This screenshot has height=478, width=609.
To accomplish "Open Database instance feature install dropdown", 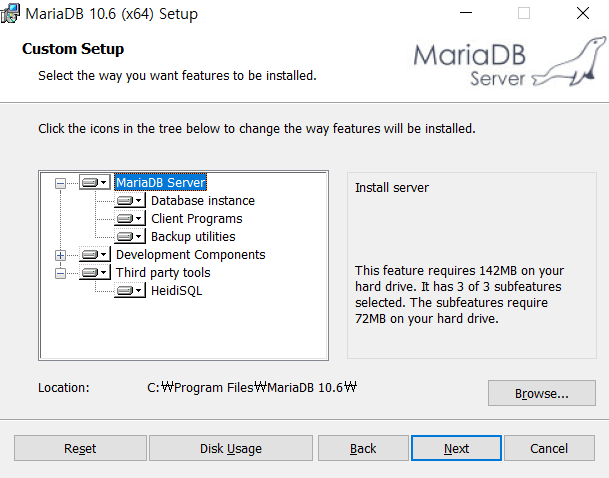I will [x=130, y=200].
